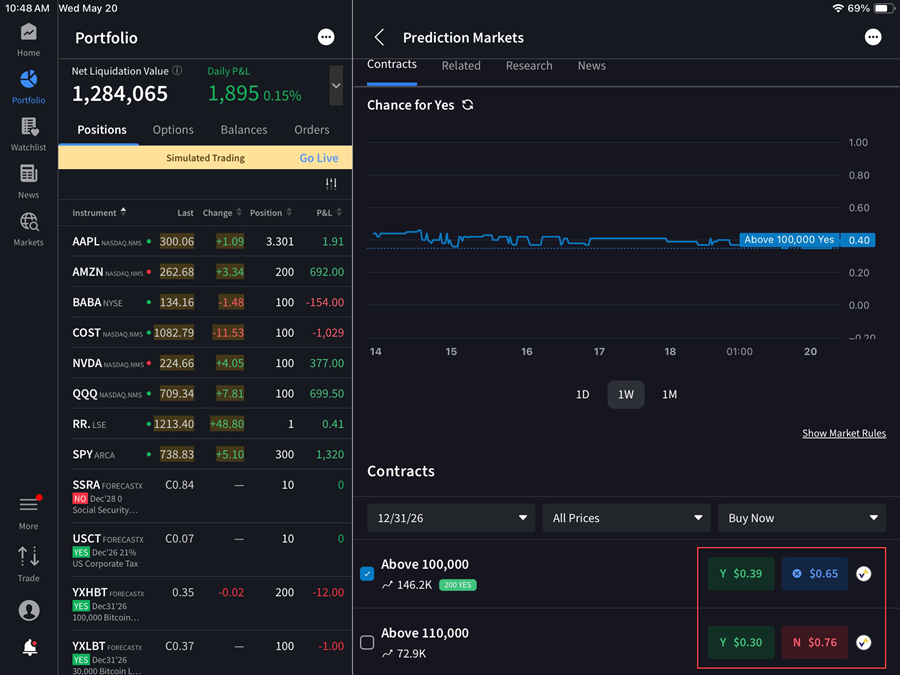Open the Show Market Rules link
The height and width of the screenshot is (675, 900).
click(x=844, y=433)
